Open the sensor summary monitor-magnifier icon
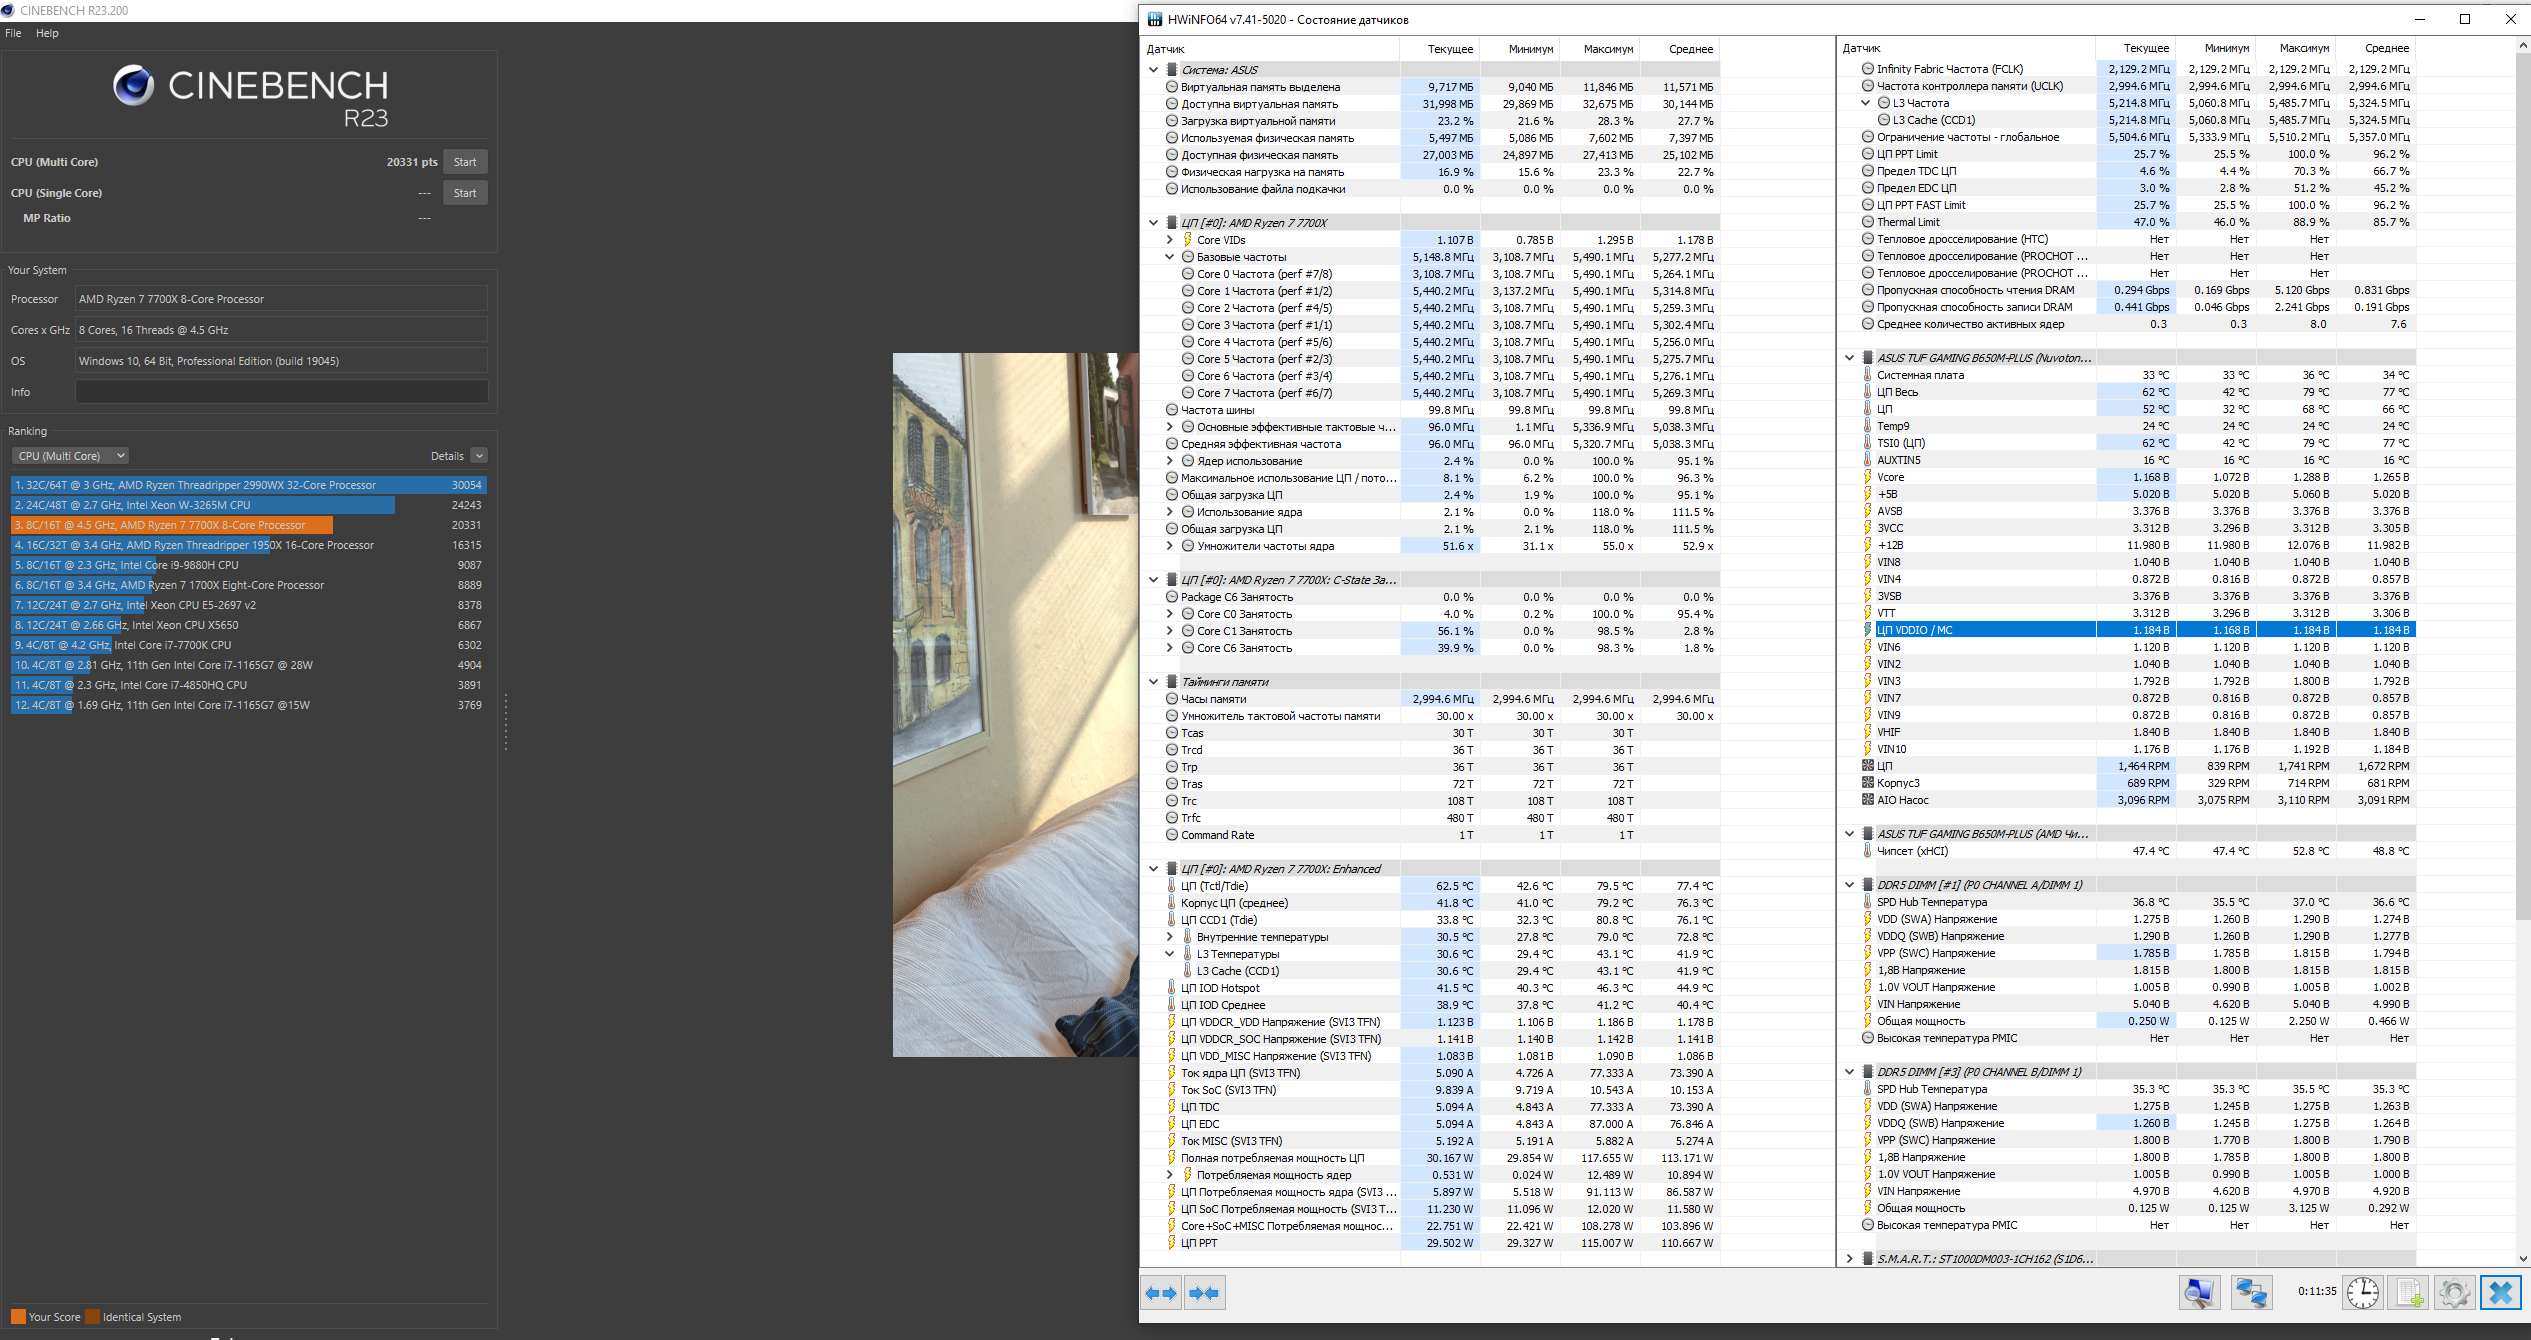The image size is (2531, 1340). point(2199,1292)
